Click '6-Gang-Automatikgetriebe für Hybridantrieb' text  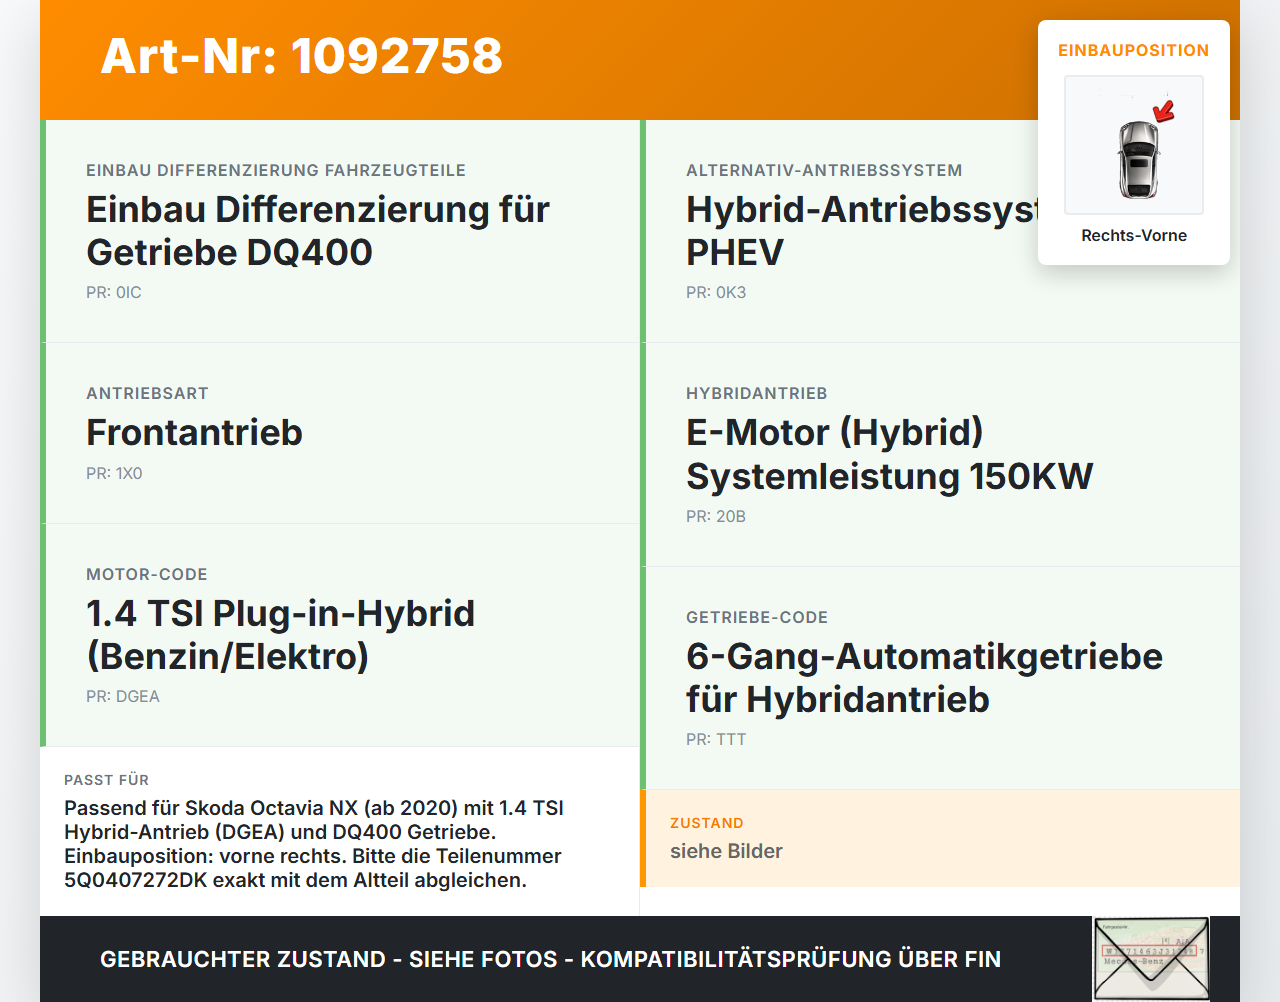pyautogui.click(x=925, y=678)
